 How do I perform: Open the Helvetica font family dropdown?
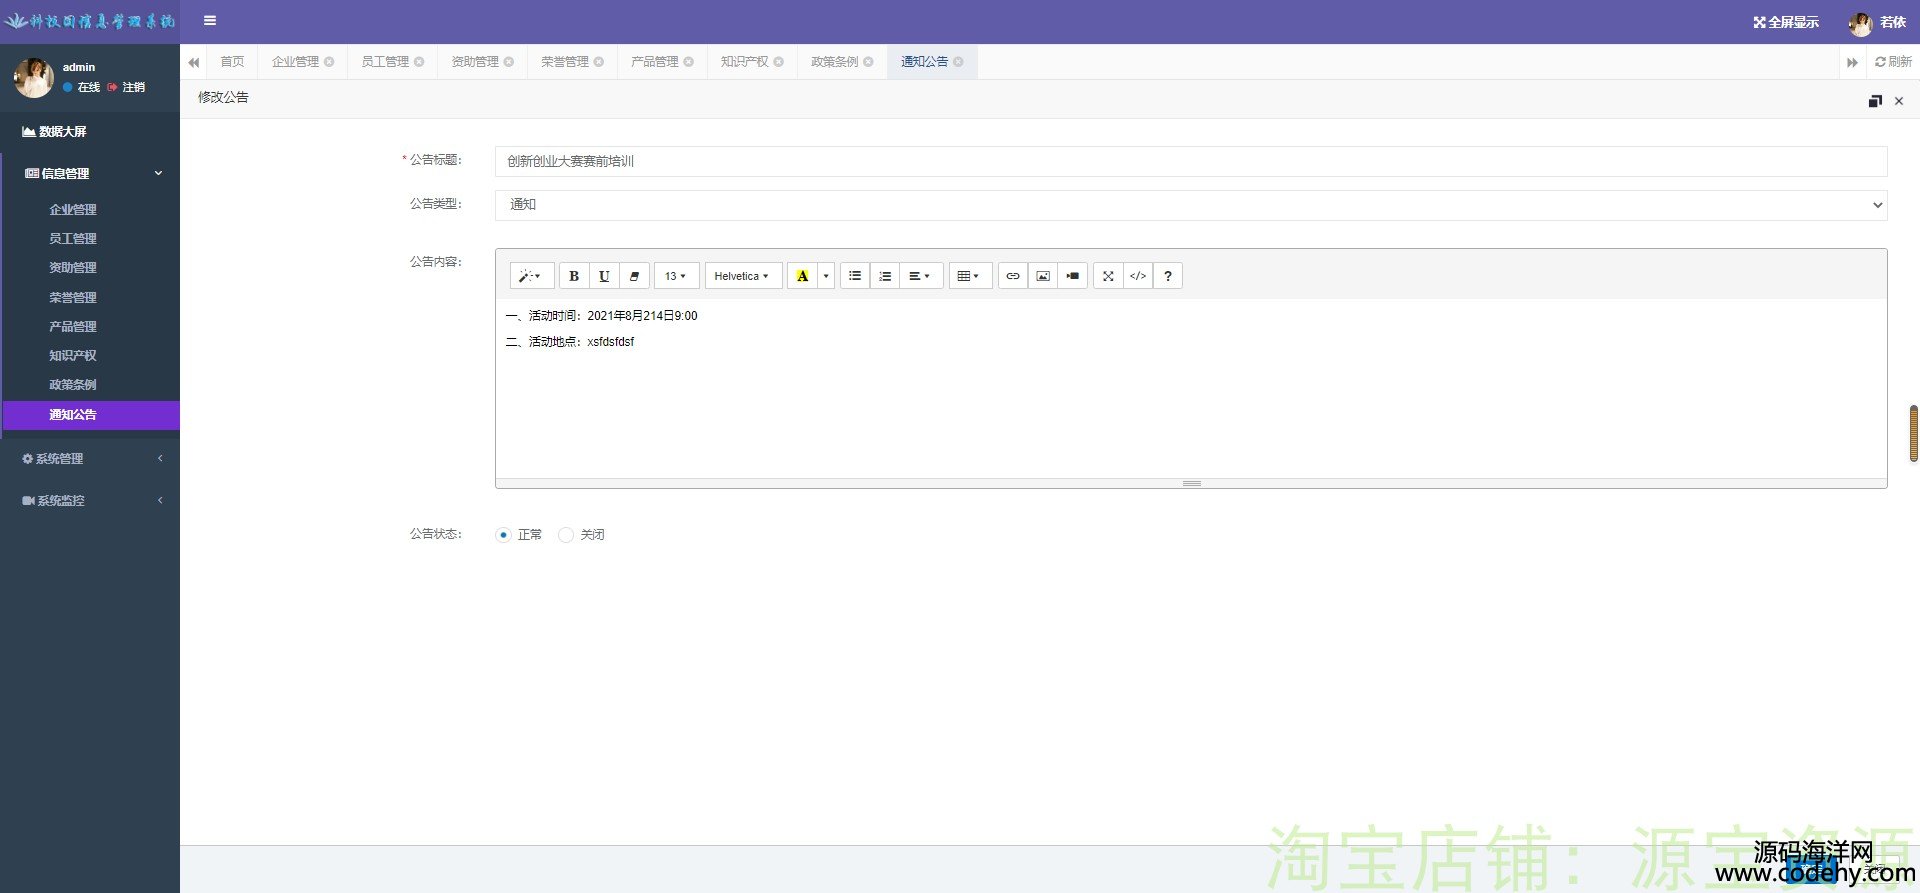(743, 276)
